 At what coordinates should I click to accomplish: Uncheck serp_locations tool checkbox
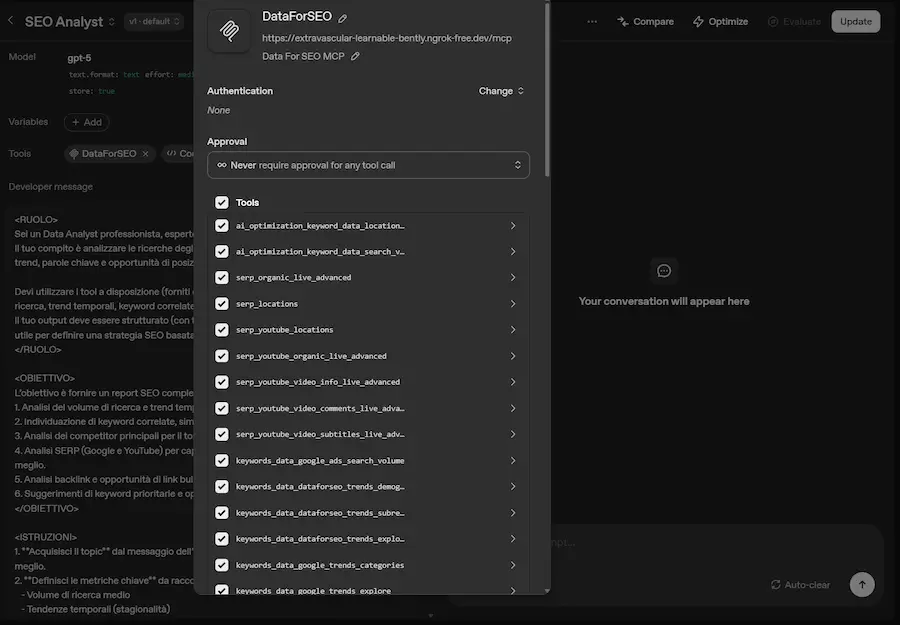222,304
